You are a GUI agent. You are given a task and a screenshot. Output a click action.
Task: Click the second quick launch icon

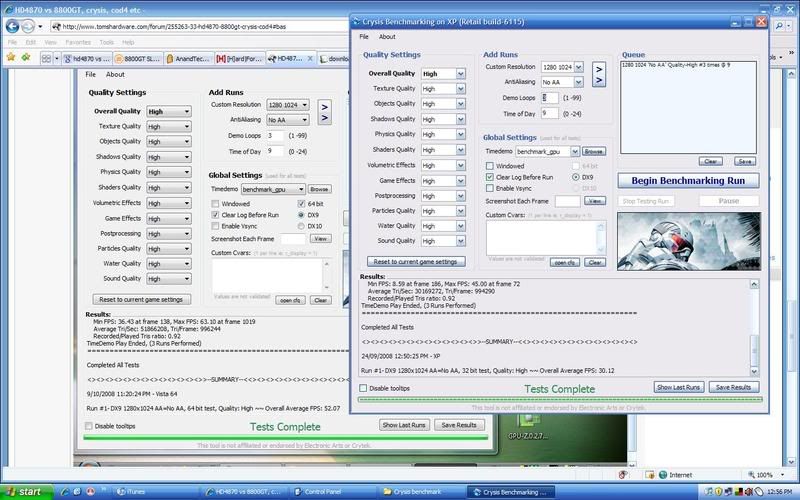click(77, 492)
